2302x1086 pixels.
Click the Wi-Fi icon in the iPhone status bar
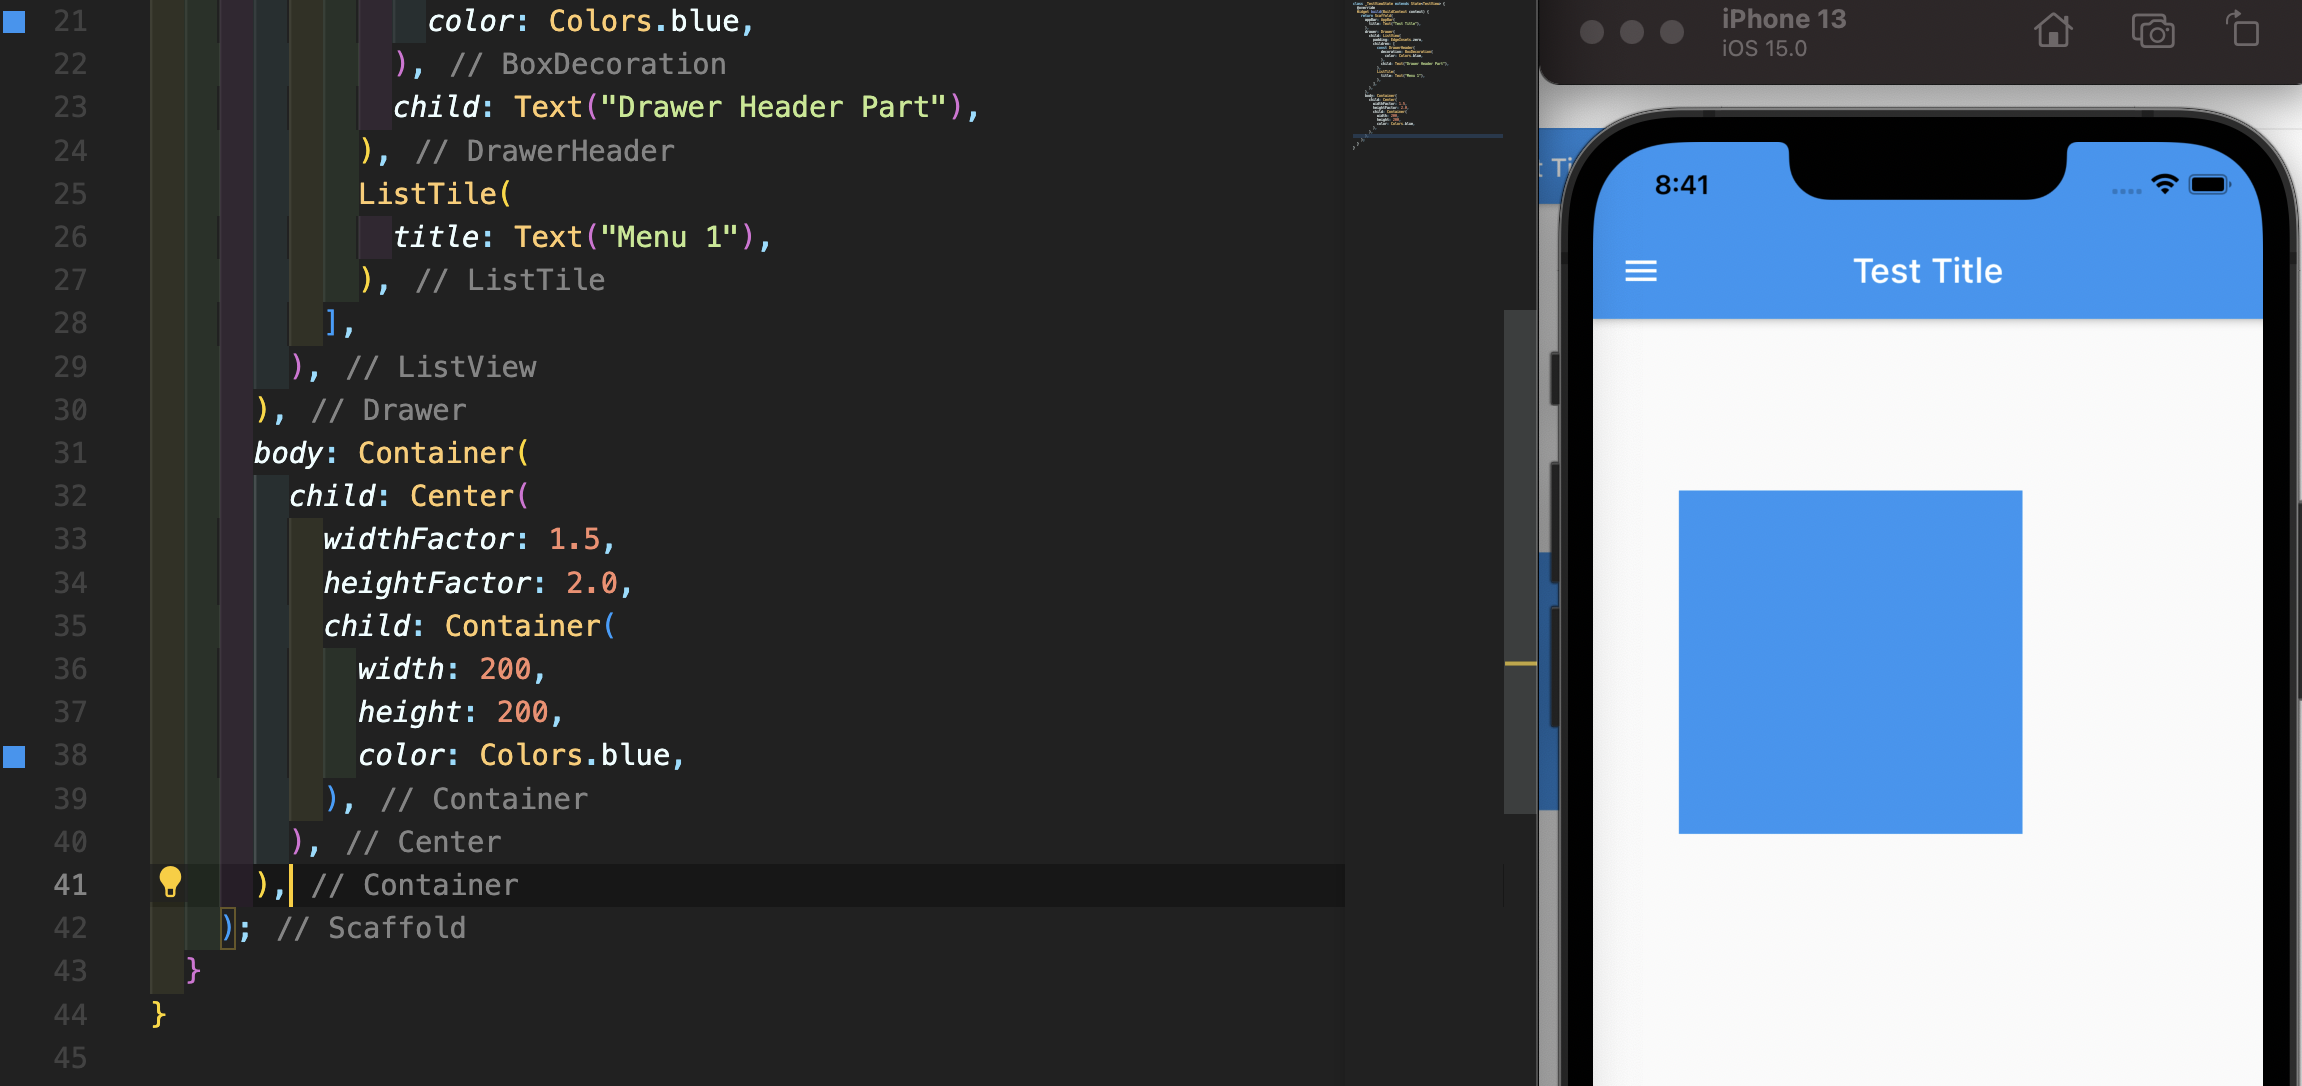coord(2164,184)
